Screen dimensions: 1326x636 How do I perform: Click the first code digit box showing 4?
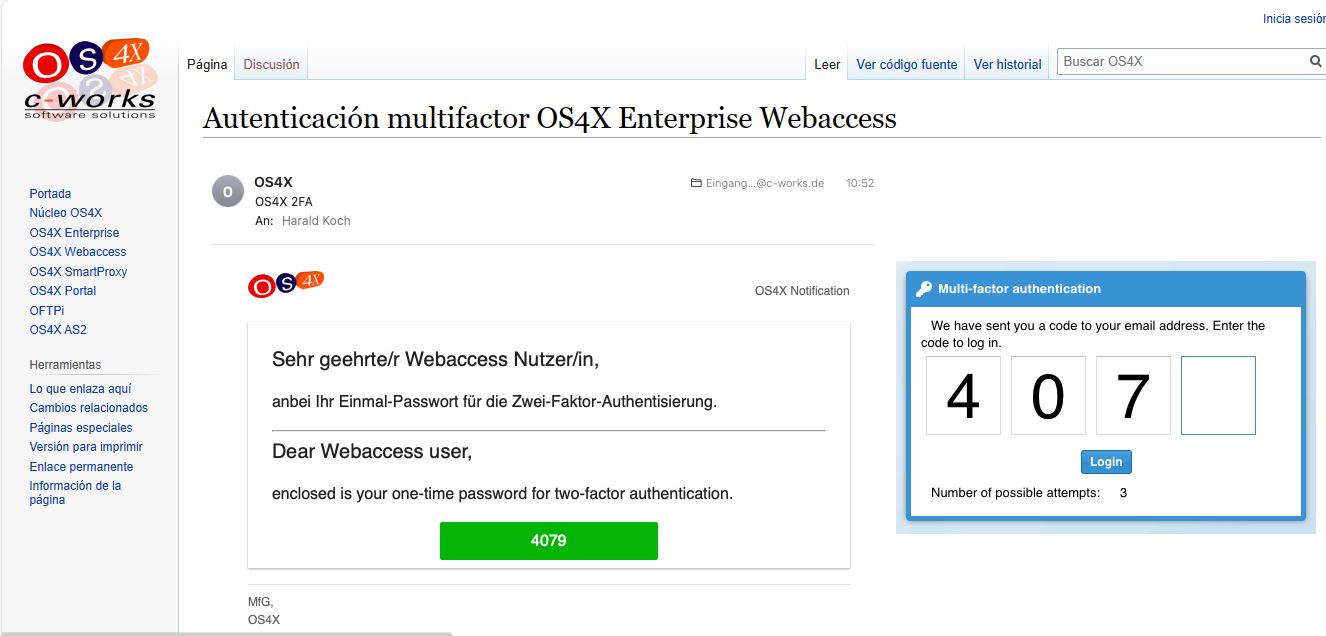pyautogui.click(x=963, y=396)
